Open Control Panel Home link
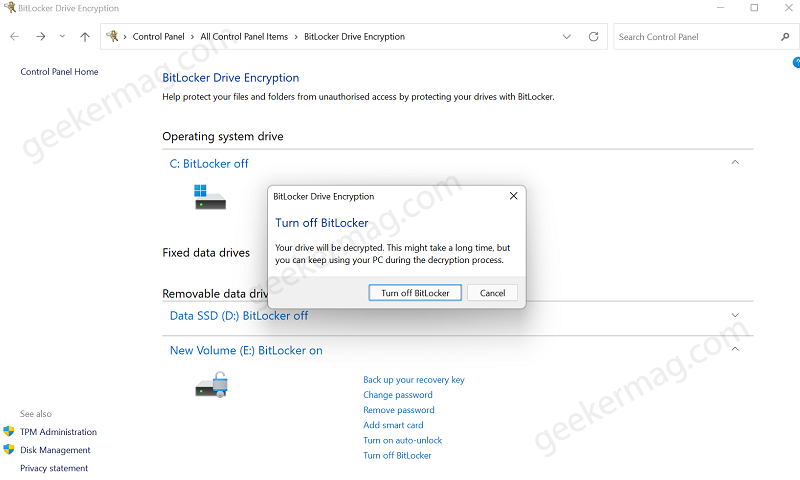This screenshot has height=480, width=800. tap(59, 72)
